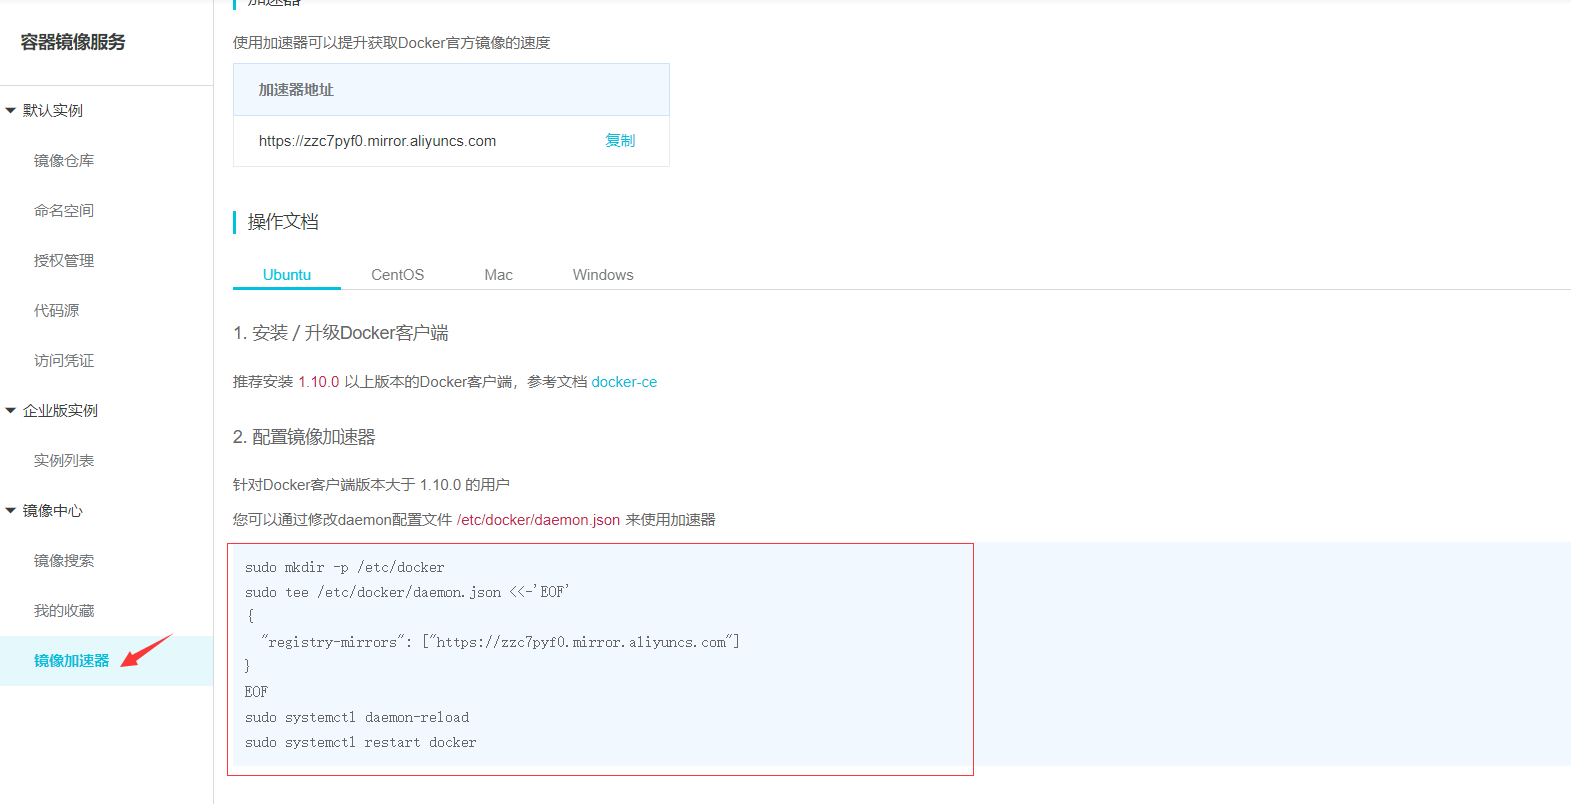Click the 'sudo systemctl restart docker' line
This screenshot has height=804, width=1571.
pos(361,742)
